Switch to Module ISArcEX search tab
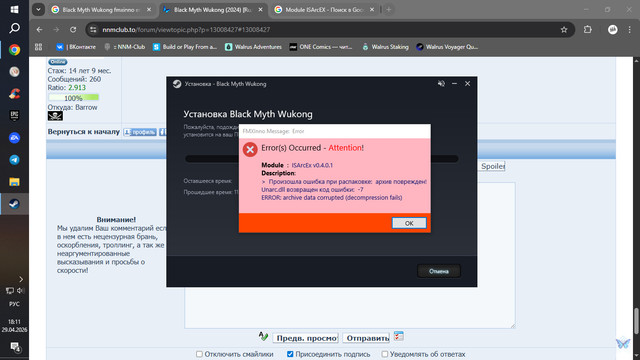The width and height of the screenshot is (640, 360). pos(324,9)
